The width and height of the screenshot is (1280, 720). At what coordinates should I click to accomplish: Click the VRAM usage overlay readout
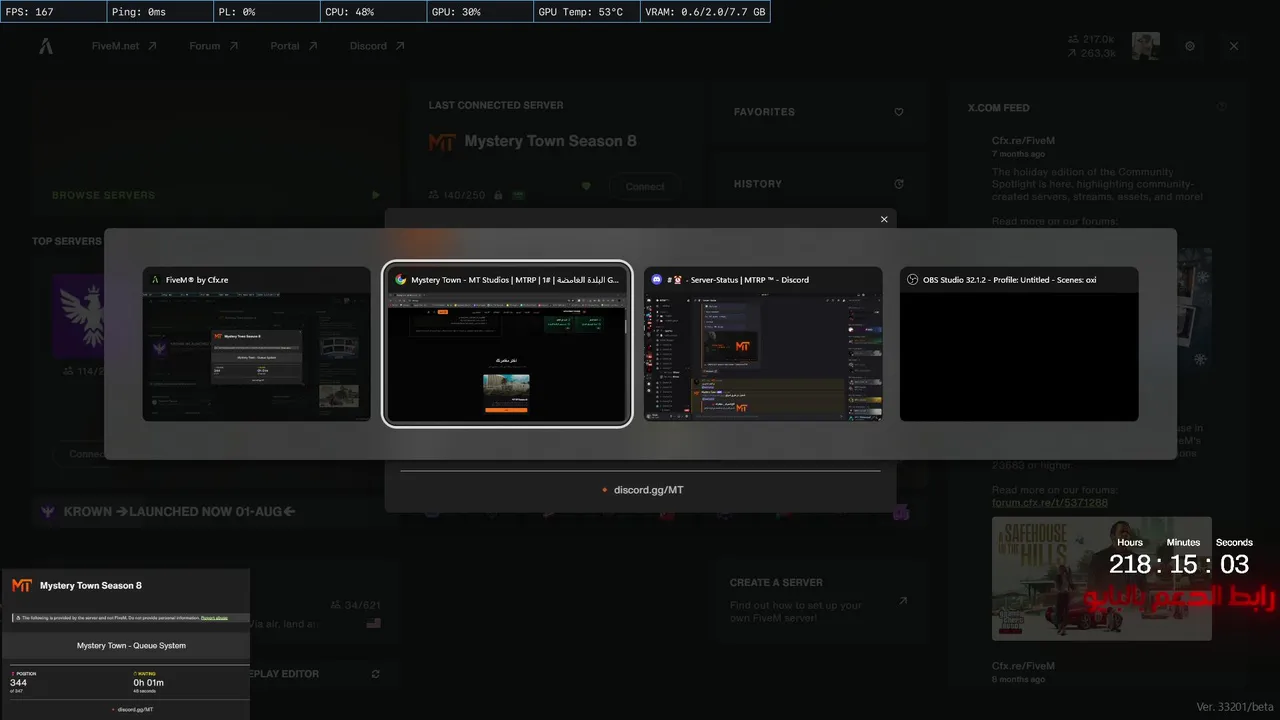(x=706, y=12)
